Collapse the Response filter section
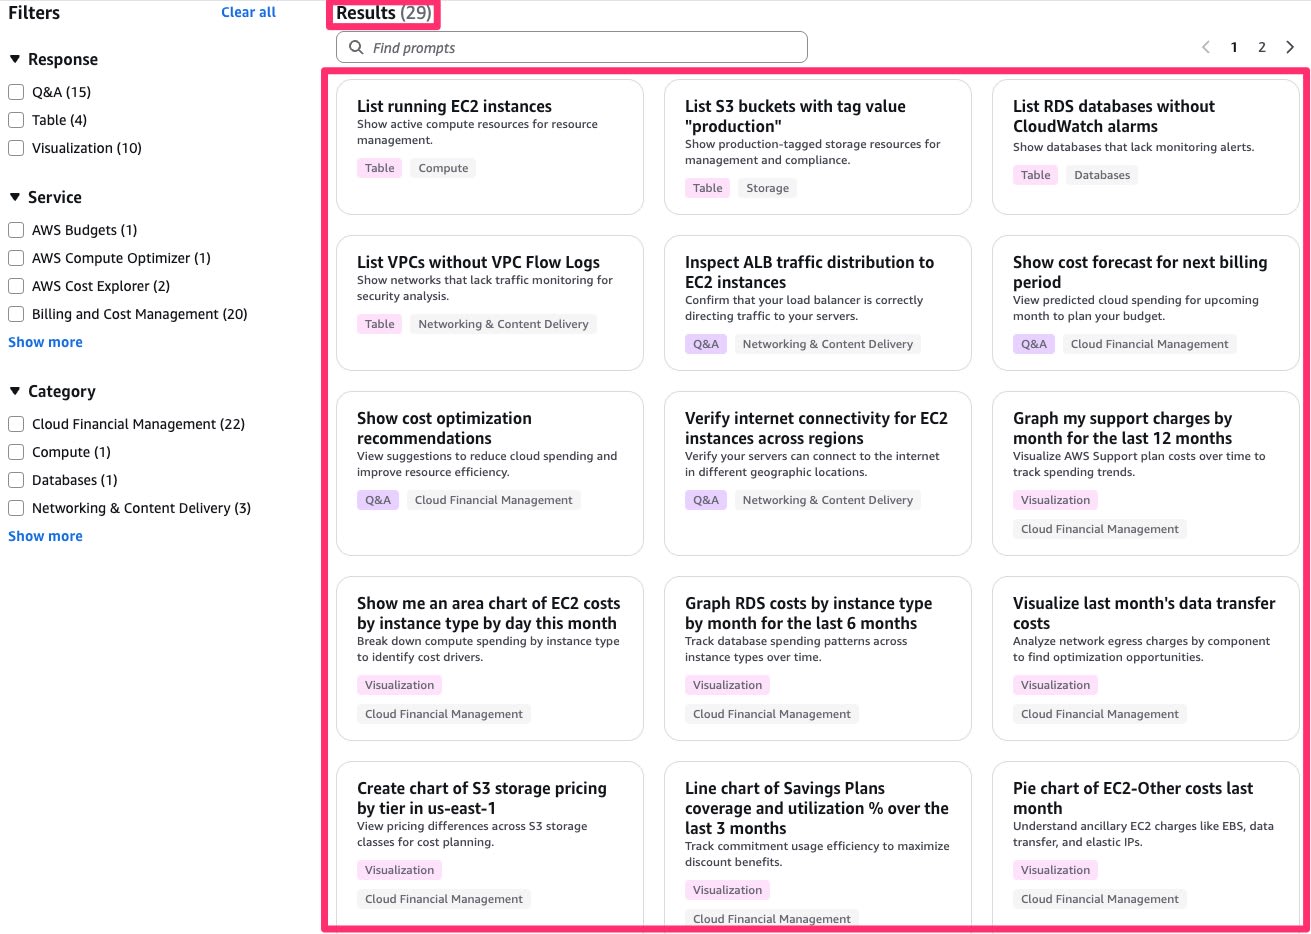This screenshot has width=1311, height=934. [15, 59]
